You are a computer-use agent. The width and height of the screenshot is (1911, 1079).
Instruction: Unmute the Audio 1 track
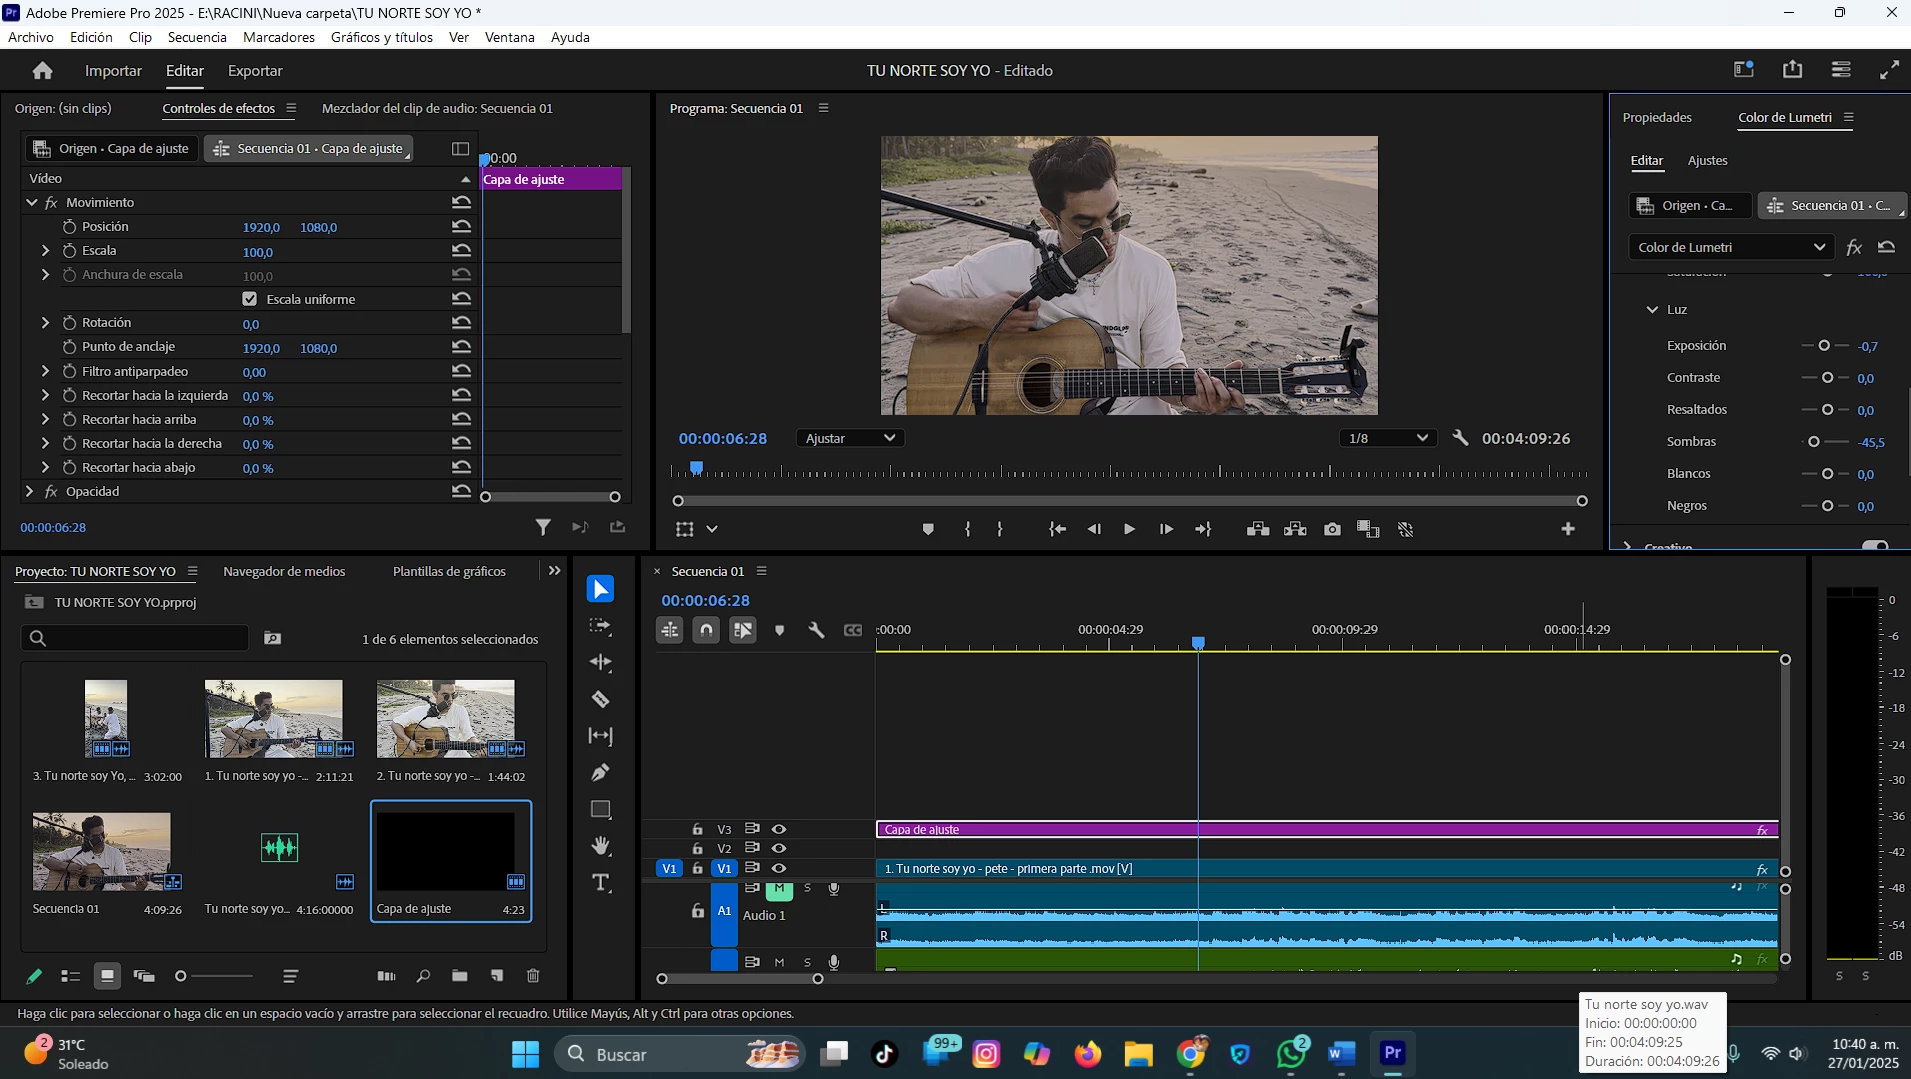(x=779, y=889)
